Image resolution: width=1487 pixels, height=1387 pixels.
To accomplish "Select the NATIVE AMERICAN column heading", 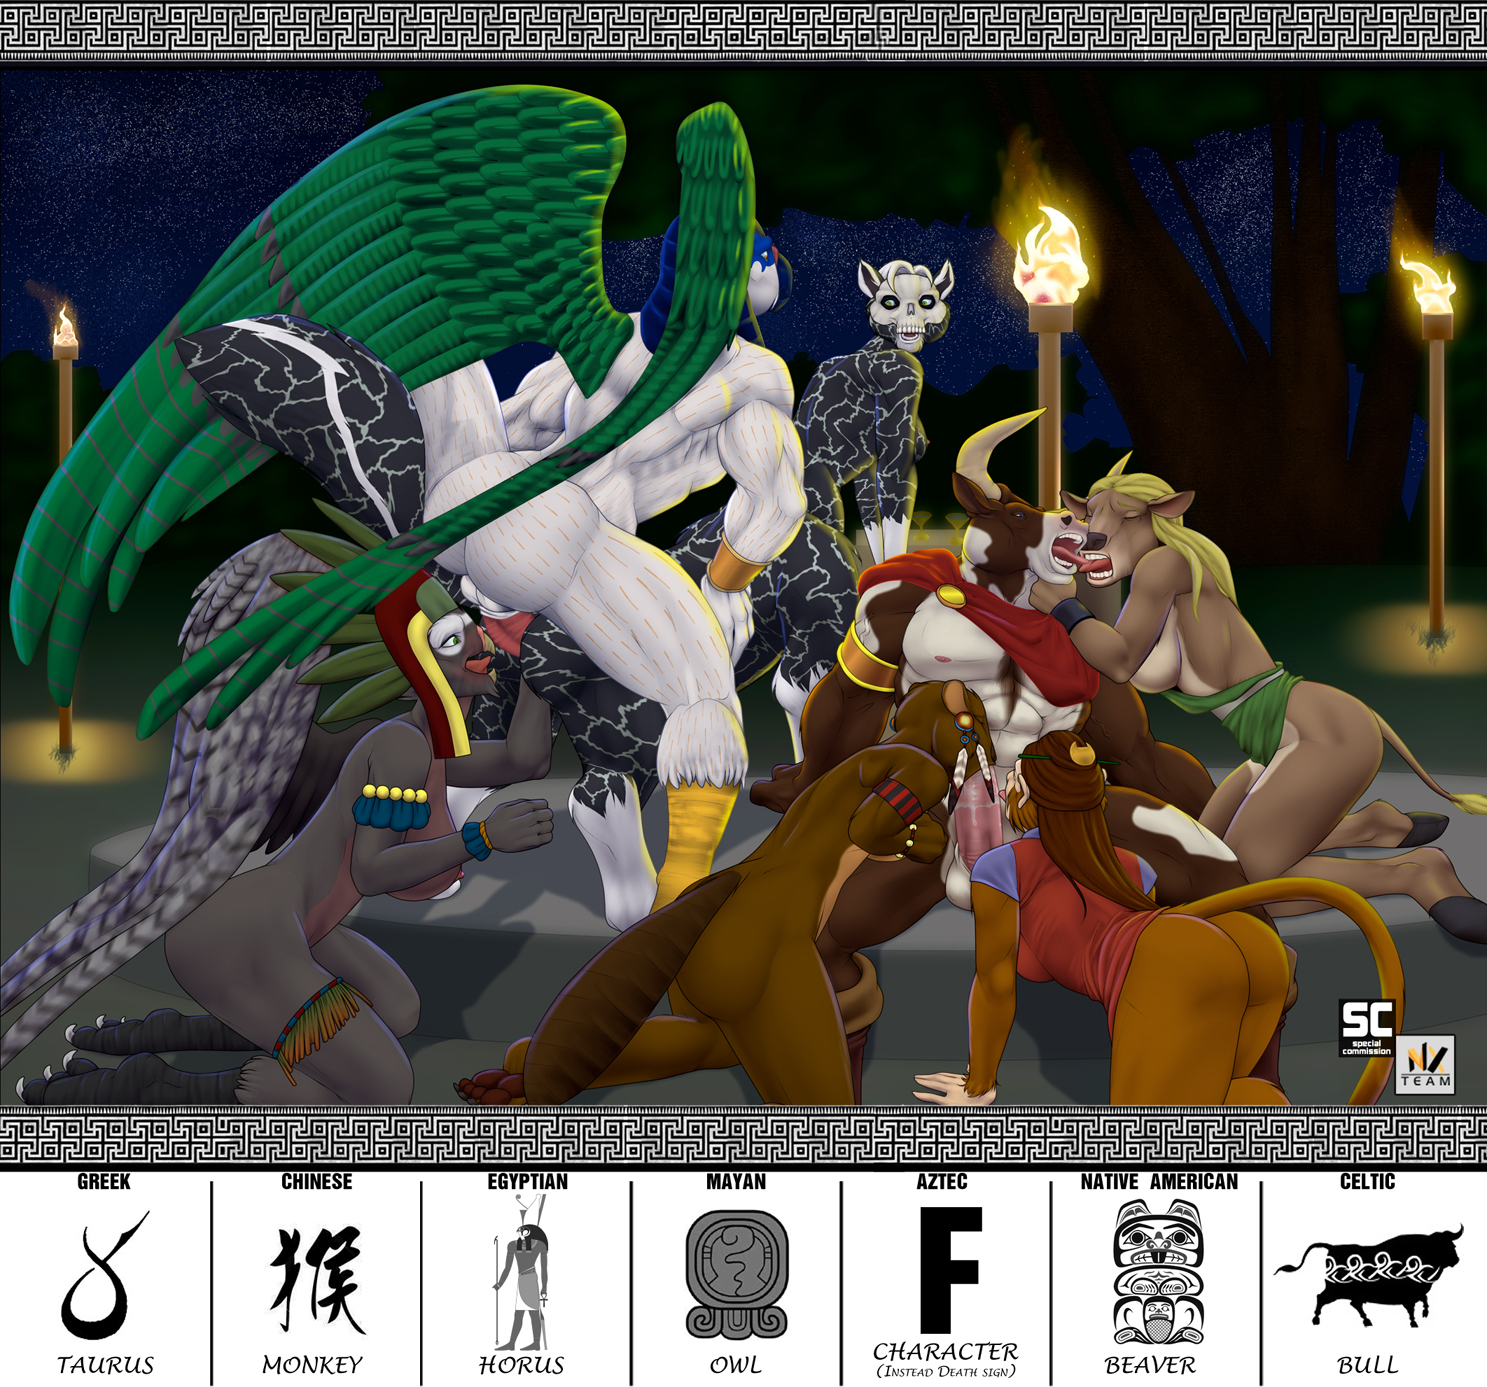I will tap(1158, 1182).
